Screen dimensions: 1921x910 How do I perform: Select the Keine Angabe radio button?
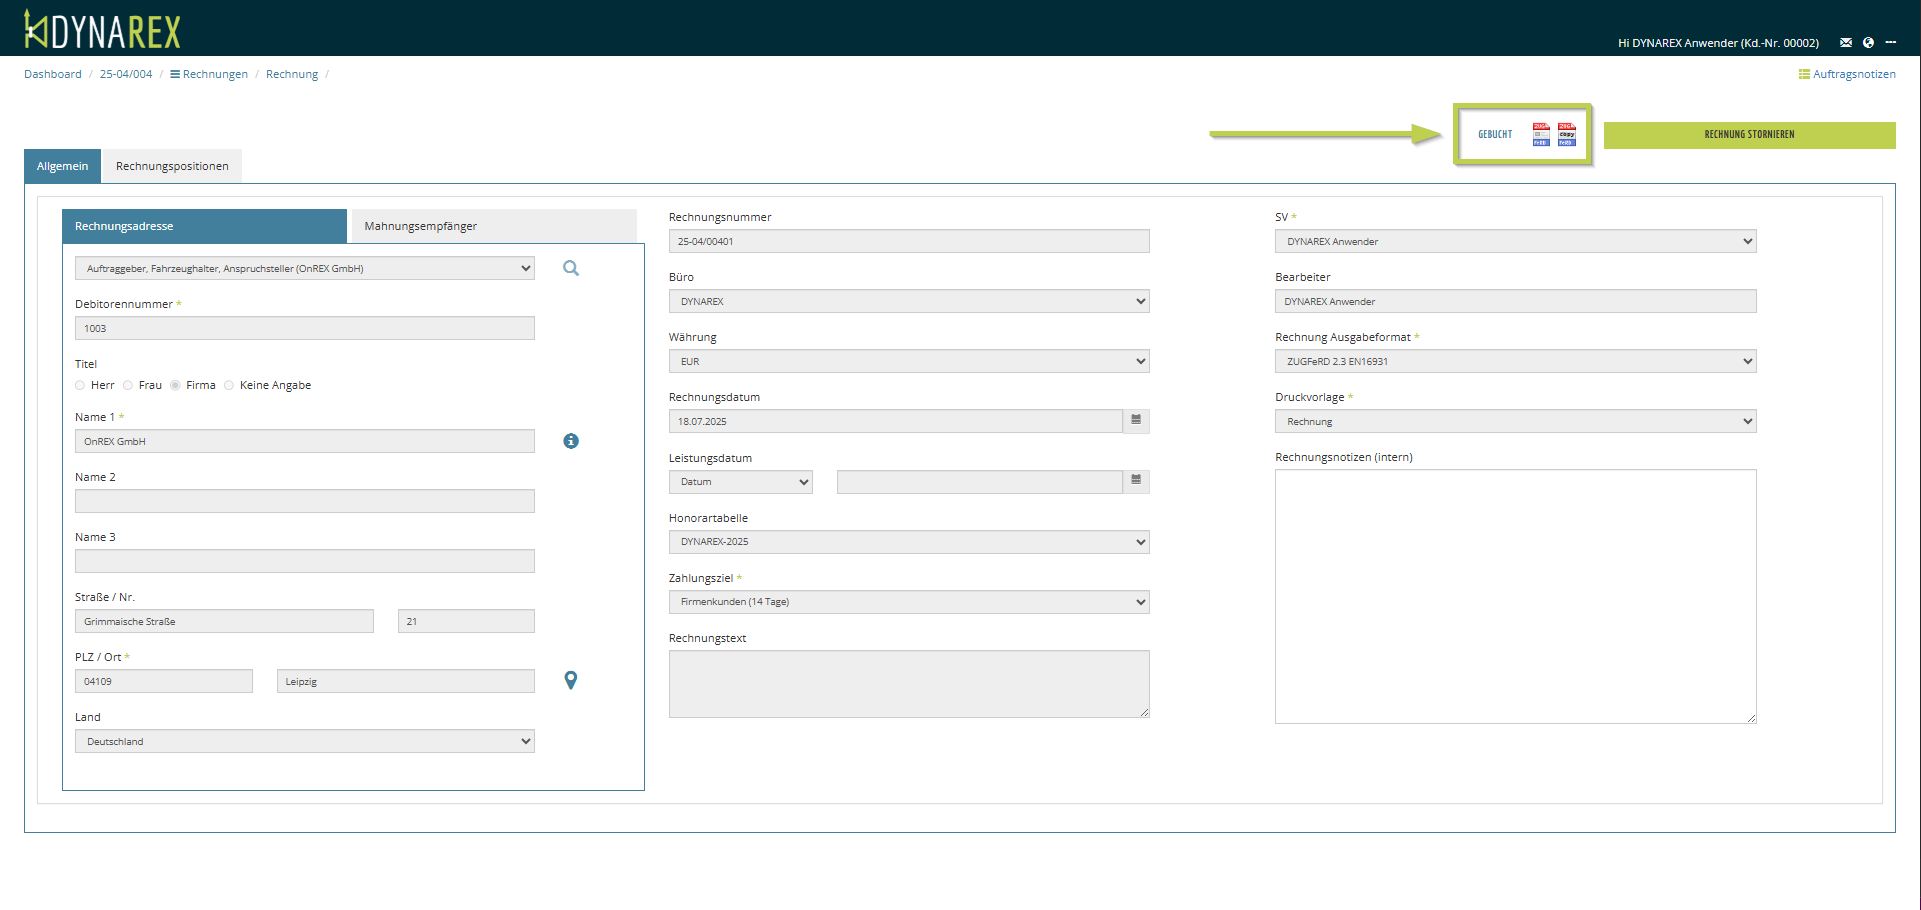point(229,385)
